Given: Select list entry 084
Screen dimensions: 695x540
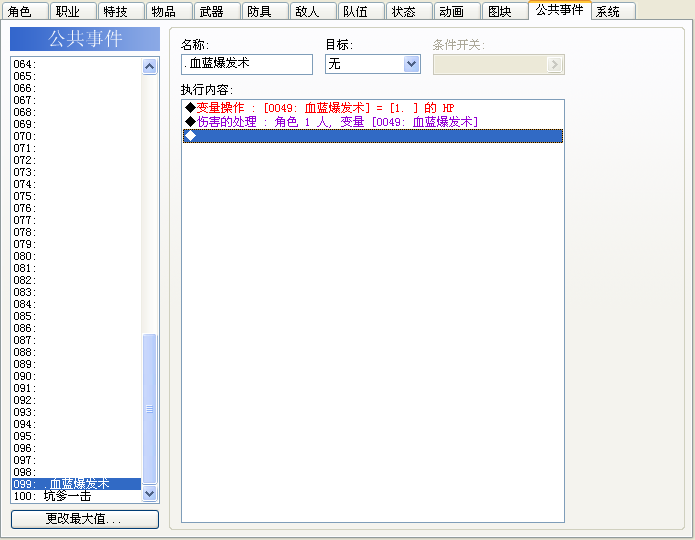Looking at the screenshot, I should coord(76,304).
